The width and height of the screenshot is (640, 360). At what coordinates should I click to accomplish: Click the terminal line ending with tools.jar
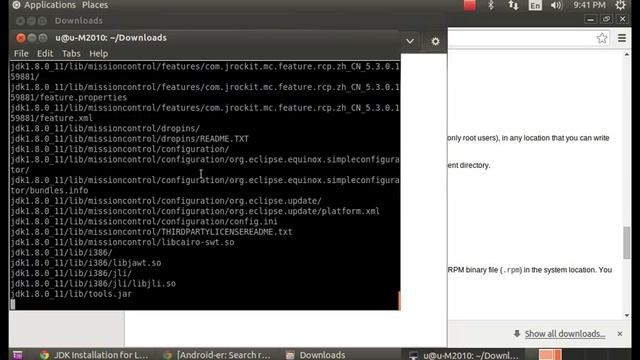coord(71,293)
